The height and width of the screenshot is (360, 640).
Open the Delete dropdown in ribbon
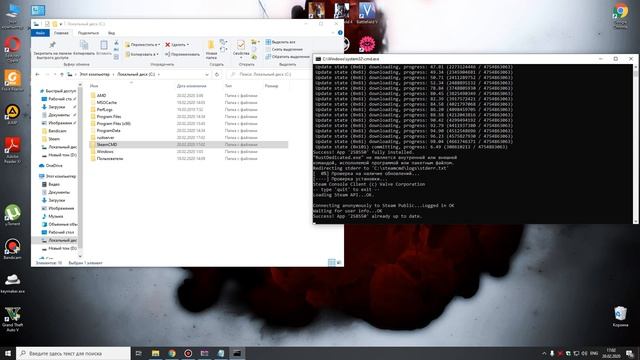point(177,44)
